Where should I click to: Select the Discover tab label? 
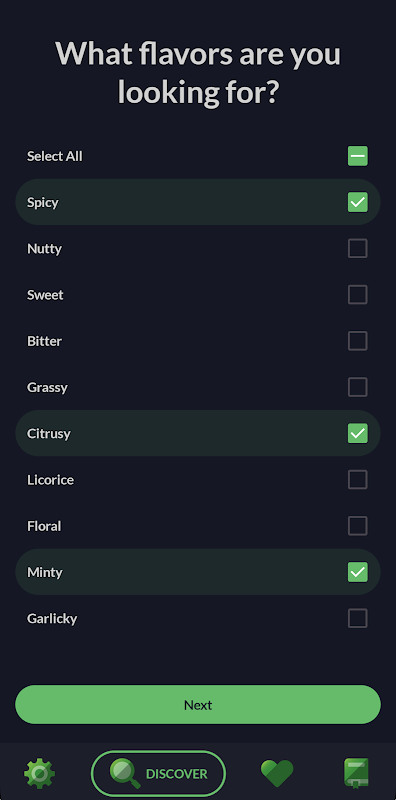click(x=177, y=774)
